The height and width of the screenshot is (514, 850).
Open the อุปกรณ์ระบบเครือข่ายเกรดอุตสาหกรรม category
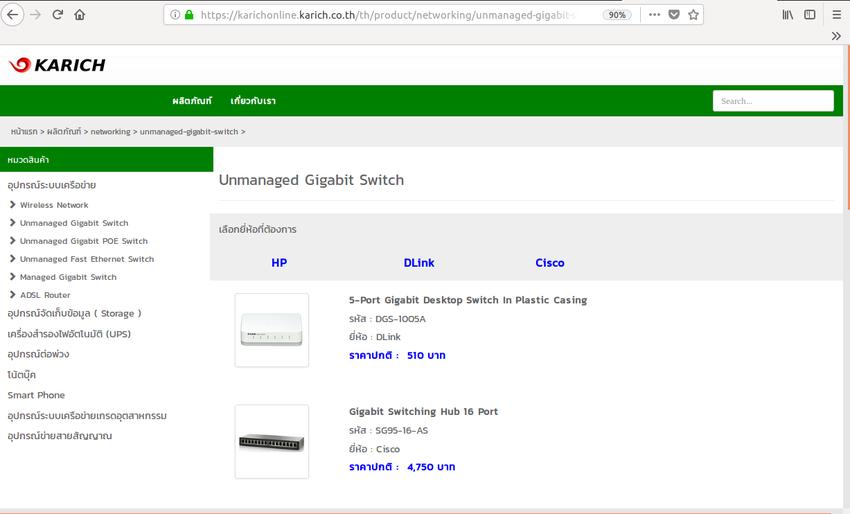[87, 416]
